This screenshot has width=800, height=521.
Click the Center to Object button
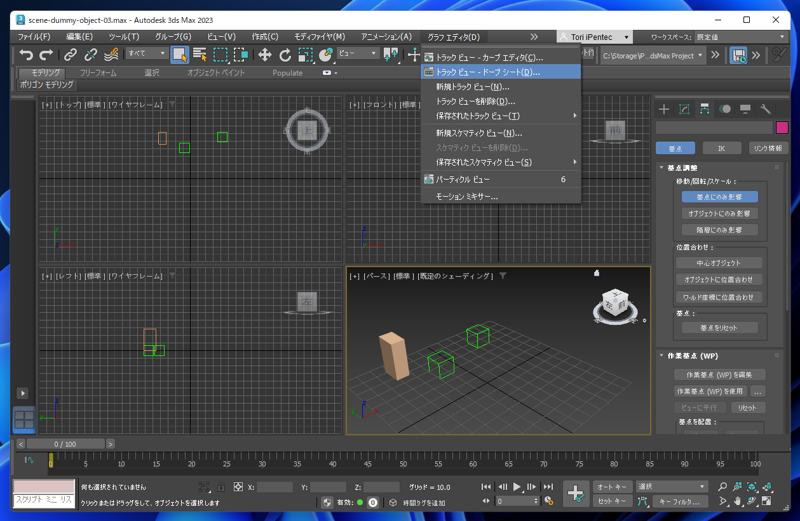tap(719, 263)
